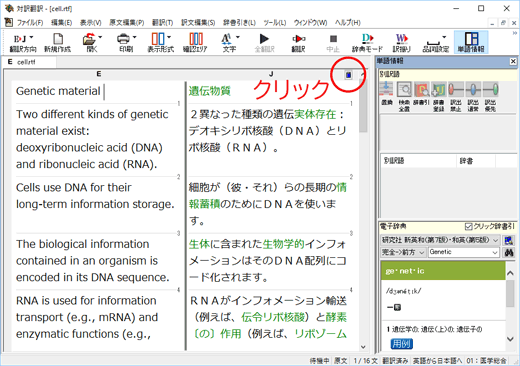Open the ツール(L) menu
Image resolution: width=520 pixels, height=366 pixels.
275,23
